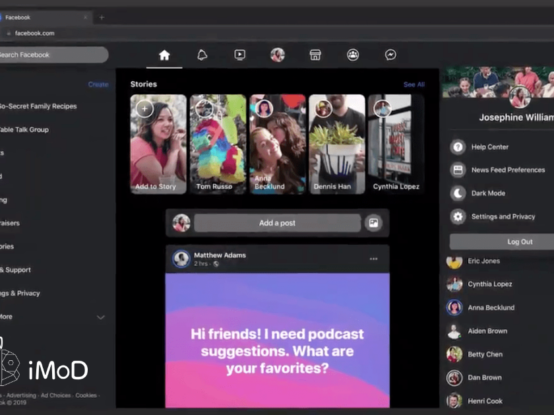Screen dimensions: 554x415
Task: Click the Settings and Privacy gear icon
Action: 458,217
